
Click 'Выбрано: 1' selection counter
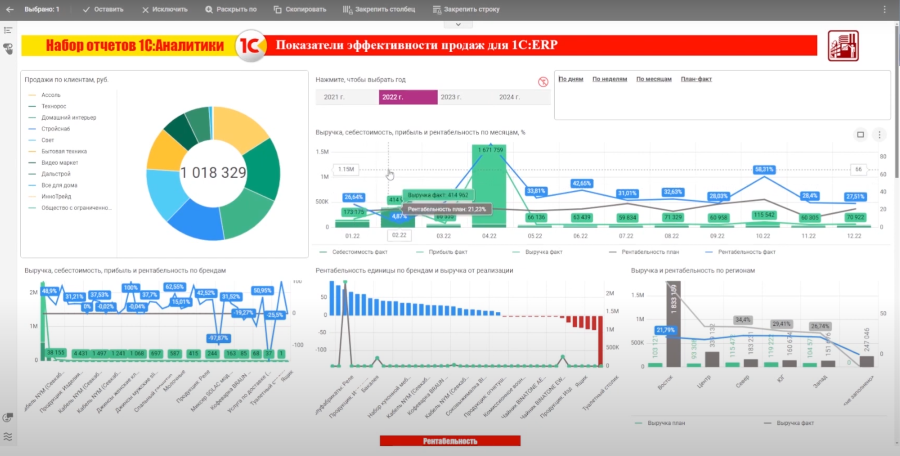click(42, 9)
